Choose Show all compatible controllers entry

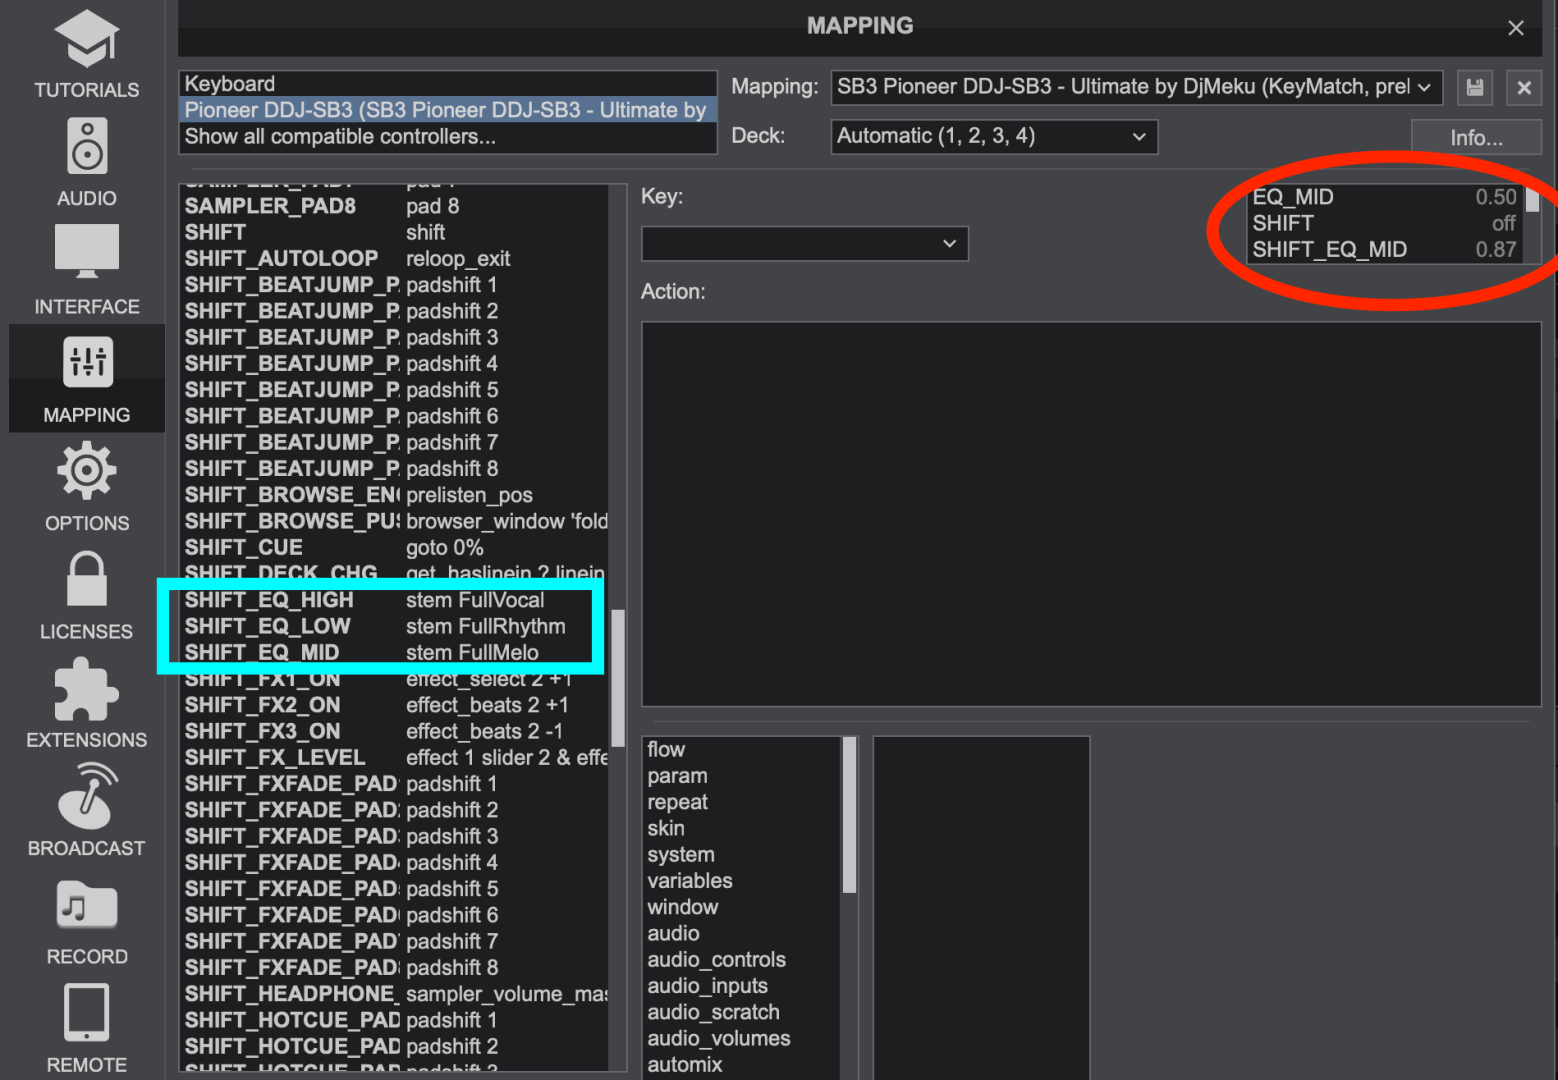447,137
